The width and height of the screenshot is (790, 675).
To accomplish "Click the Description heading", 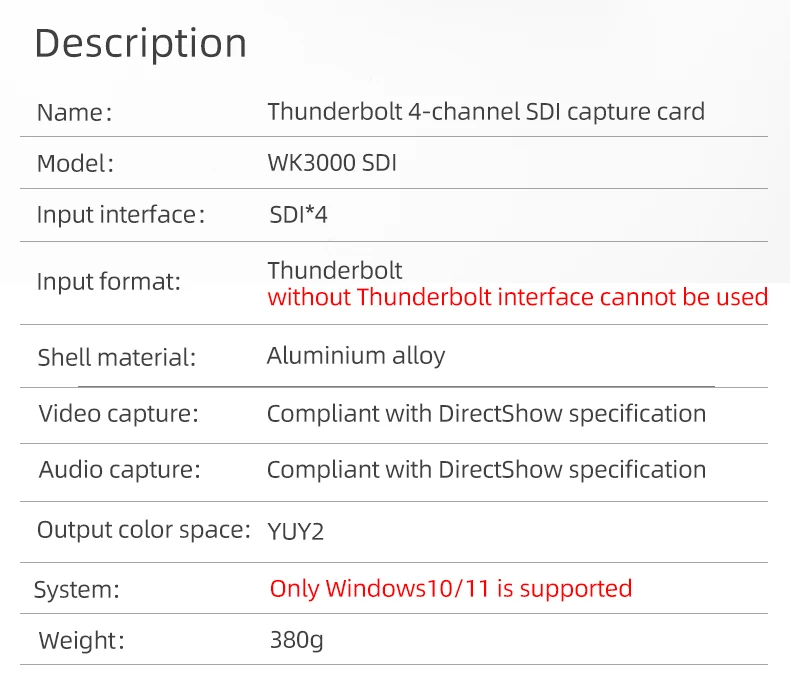I will pyautogui.click(x=140, y=44).
